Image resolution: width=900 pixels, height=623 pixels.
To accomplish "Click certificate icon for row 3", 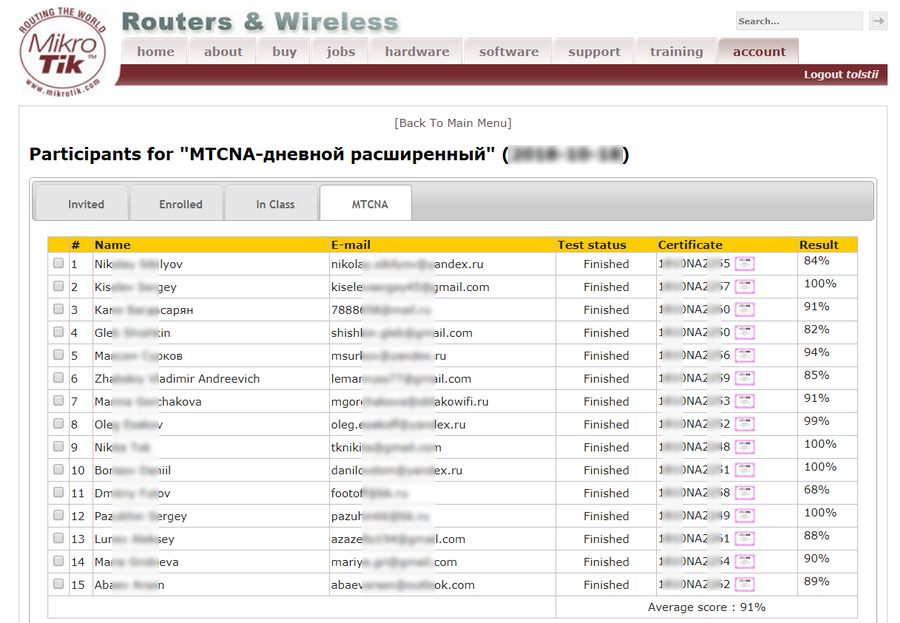I will (744, 309).
